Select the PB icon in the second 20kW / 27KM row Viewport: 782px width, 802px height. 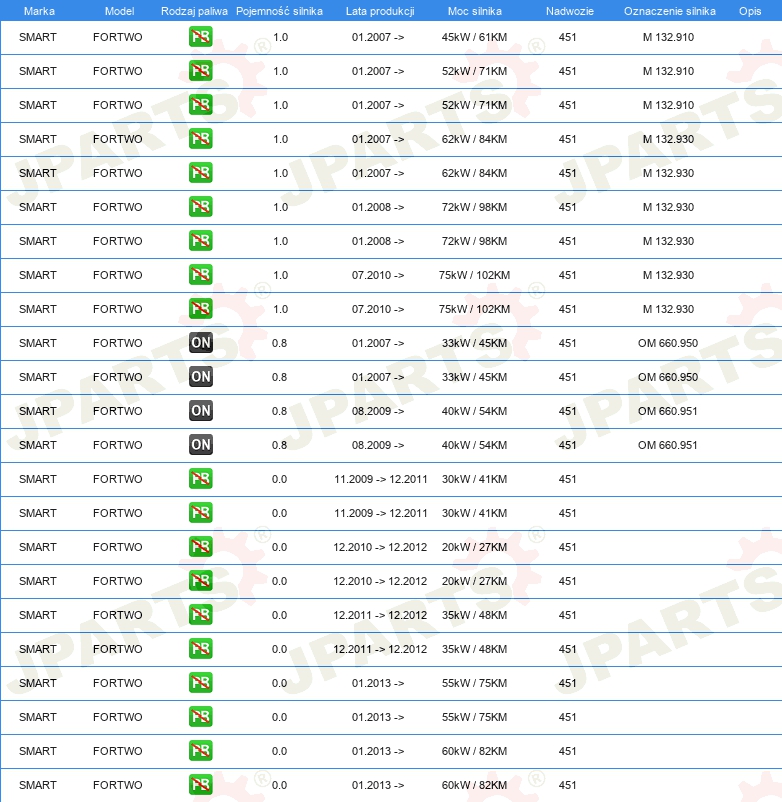click(x=201, y=581)
